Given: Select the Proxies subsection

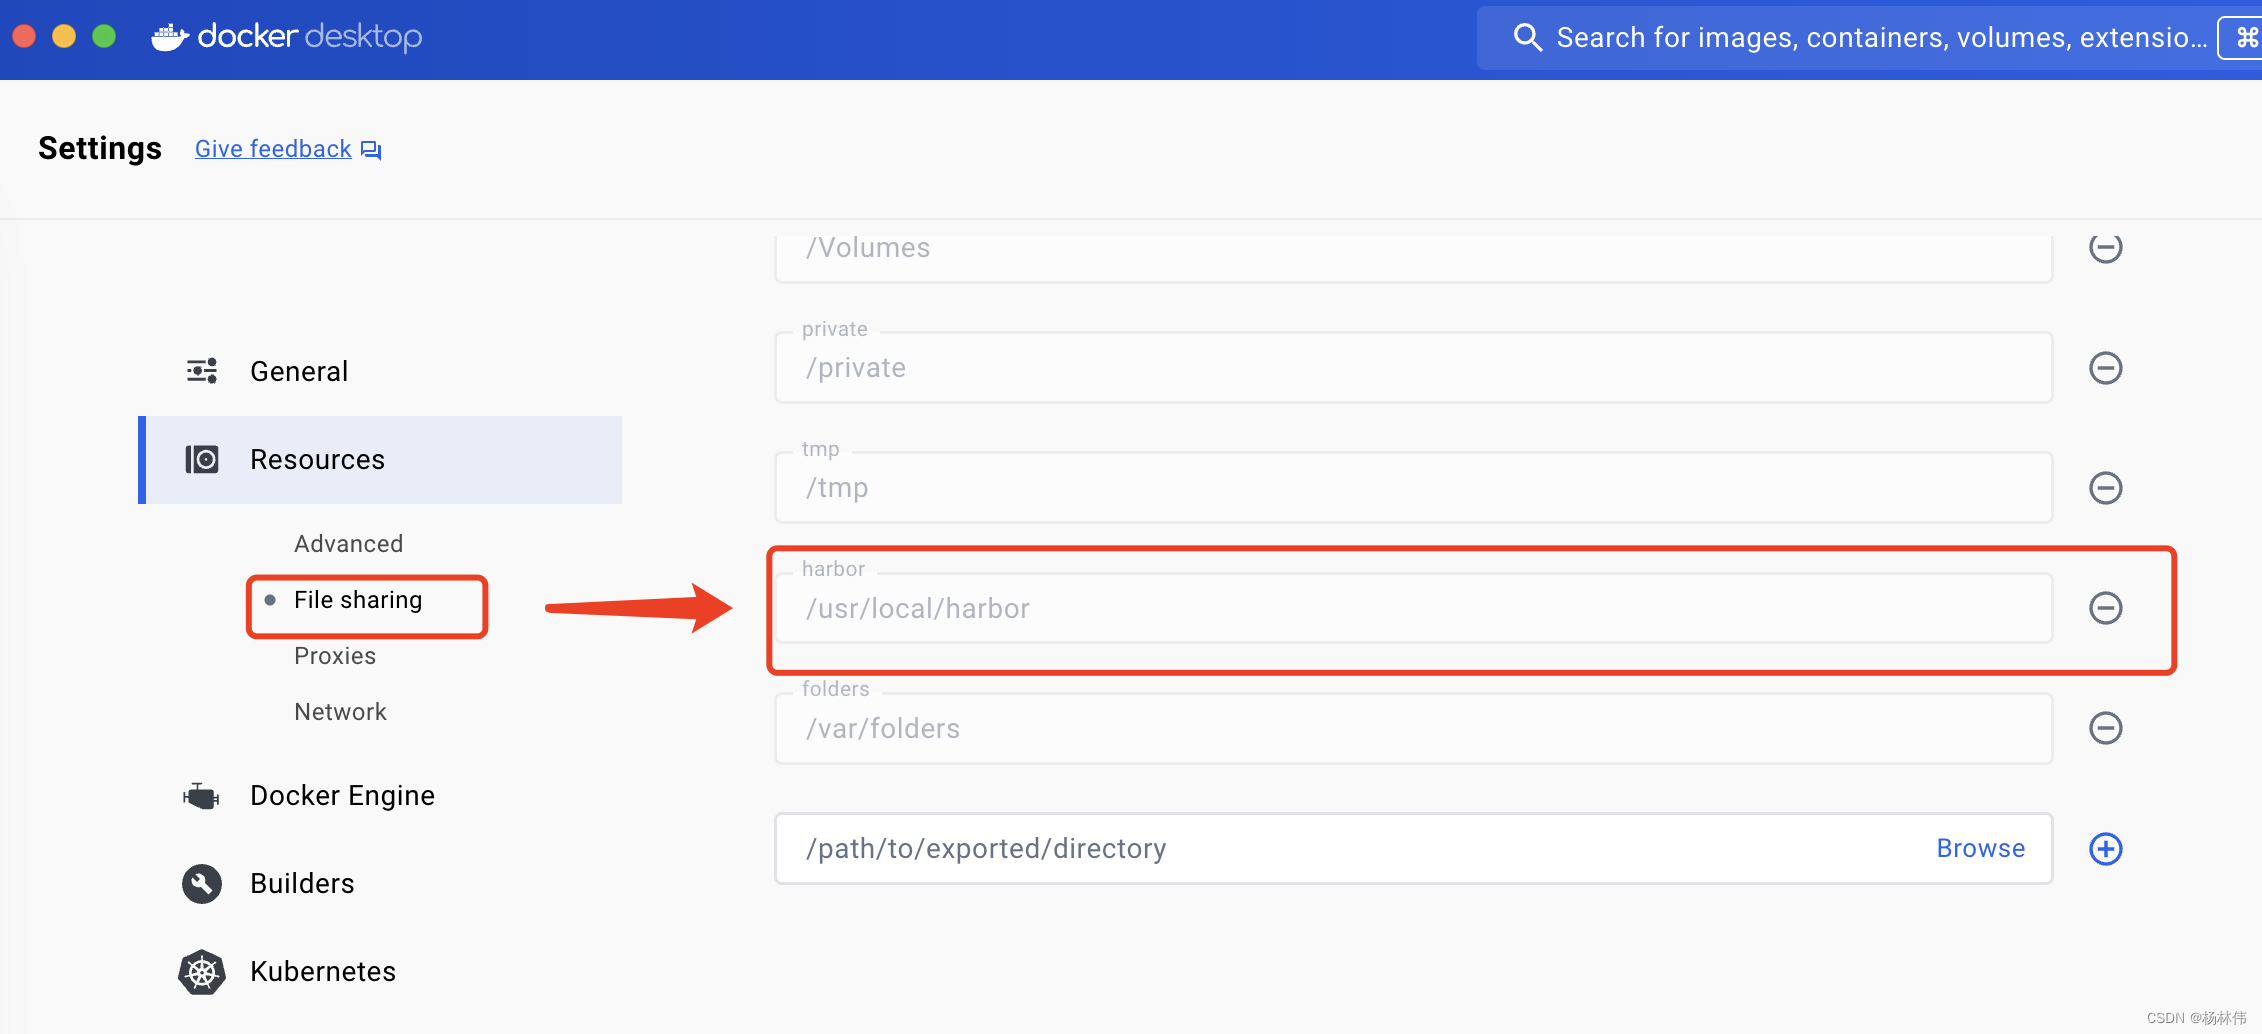Looking at the screenshot, I should point(335,656).
